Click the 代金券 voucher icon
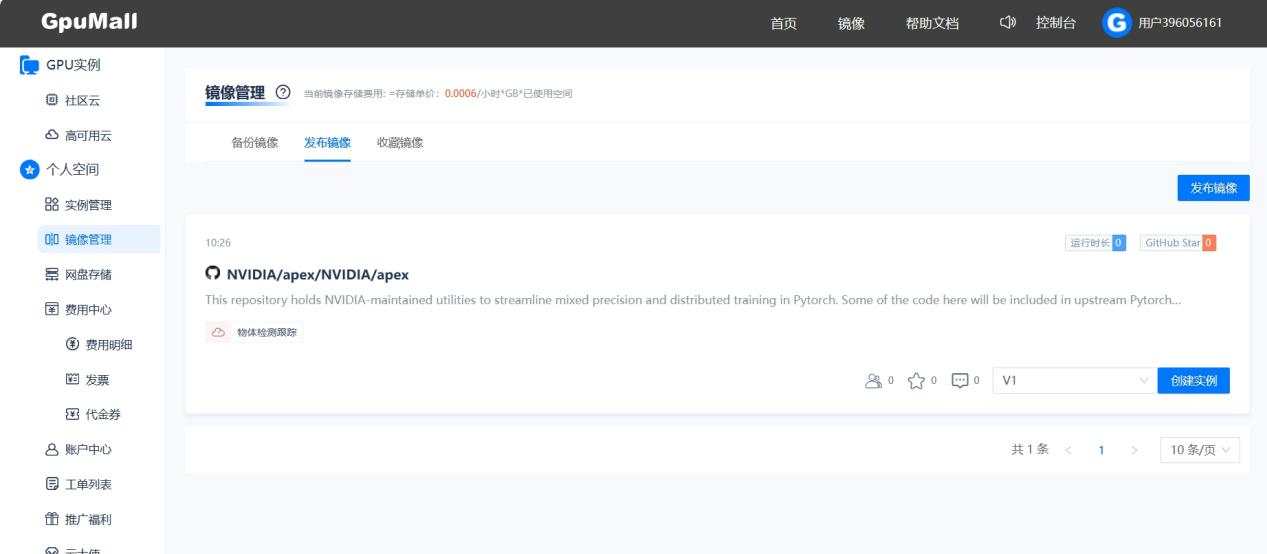This screenshot has height=554, width=1267. (72, 415)
